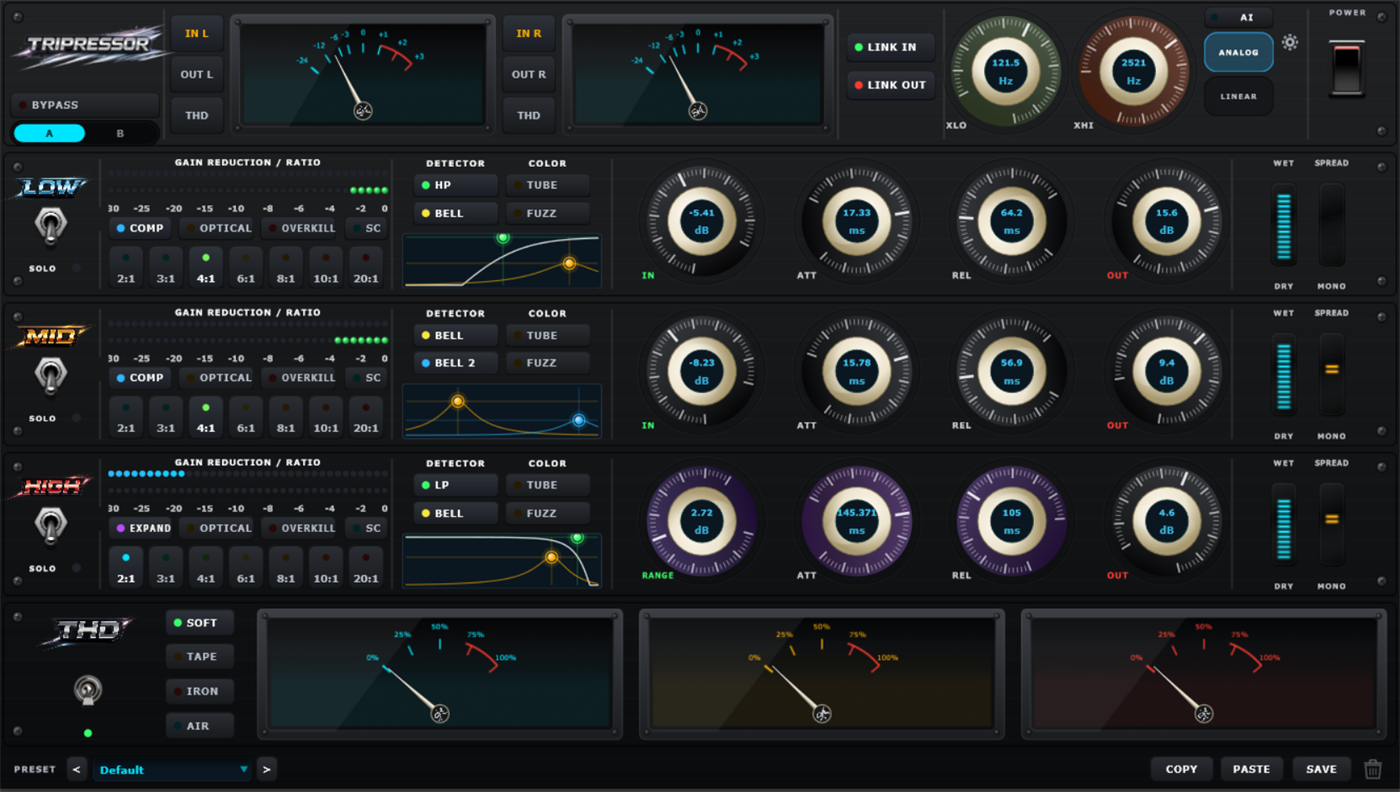
Task: Select OUT L meter source
Action: point(197,75)
